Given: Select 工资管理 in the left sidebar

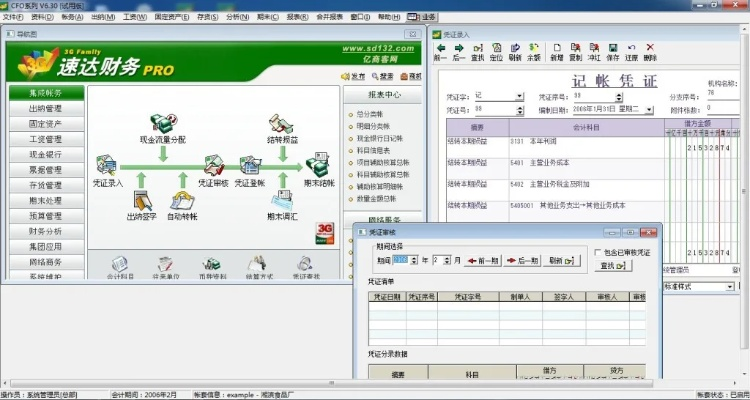Looking at the screenshot, I should (x=46, y=139).
